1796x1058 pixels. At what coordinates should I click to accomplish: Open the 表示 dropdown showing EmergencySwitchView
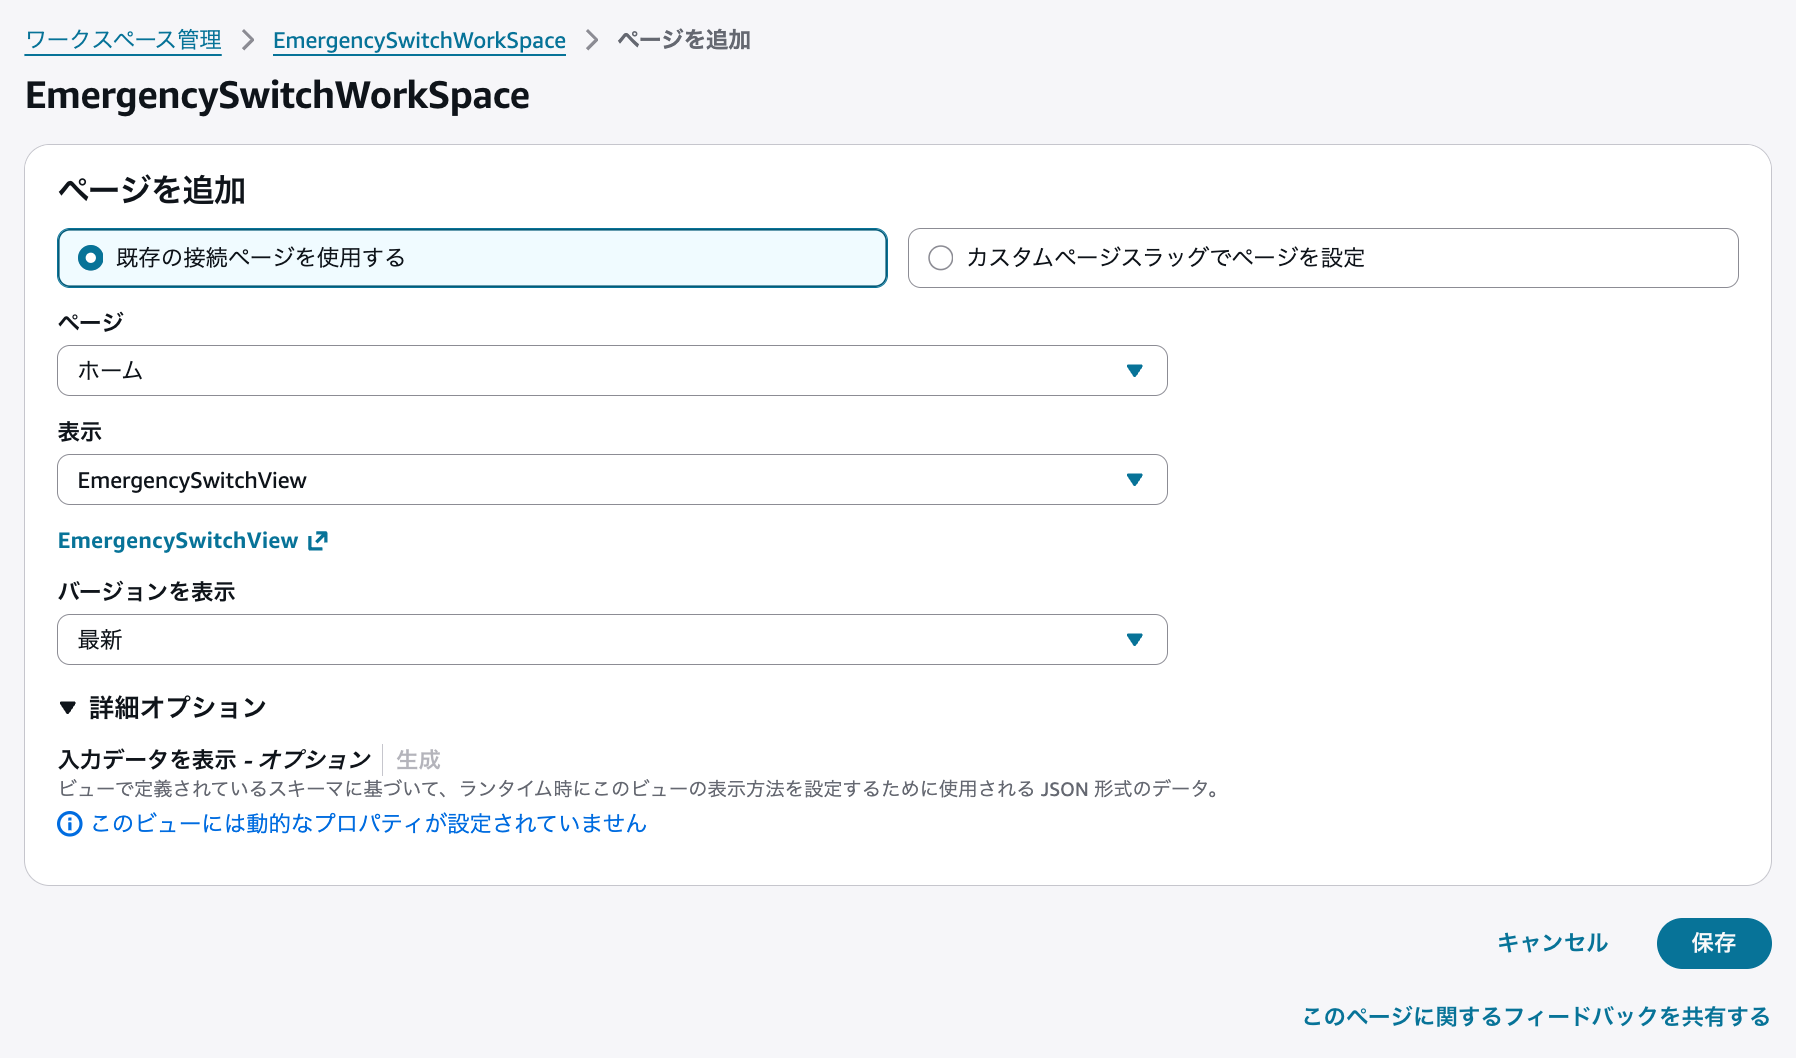[x=611, y=479]
